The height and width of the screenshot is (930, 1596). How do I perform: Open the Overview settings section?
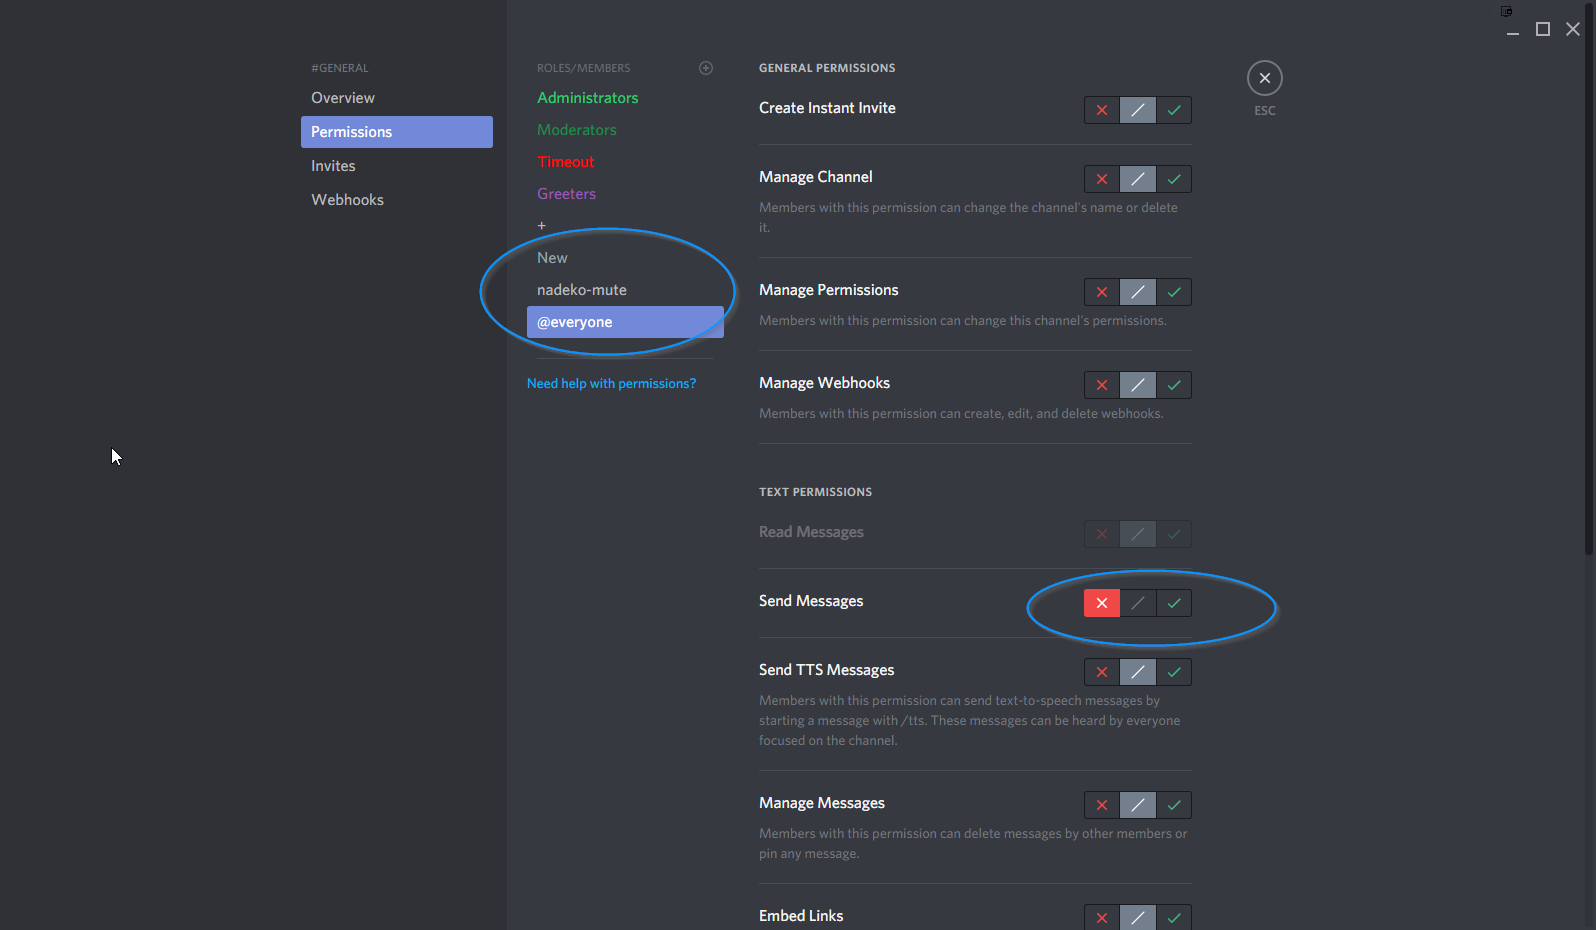(343, 98)
